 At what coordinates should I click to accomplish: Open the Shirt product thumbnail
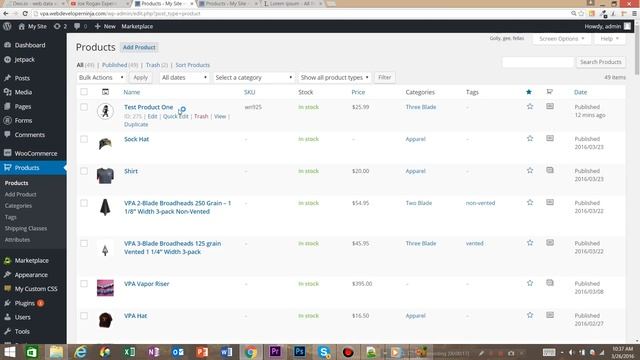pyautogui.click(x=105, y=176)
